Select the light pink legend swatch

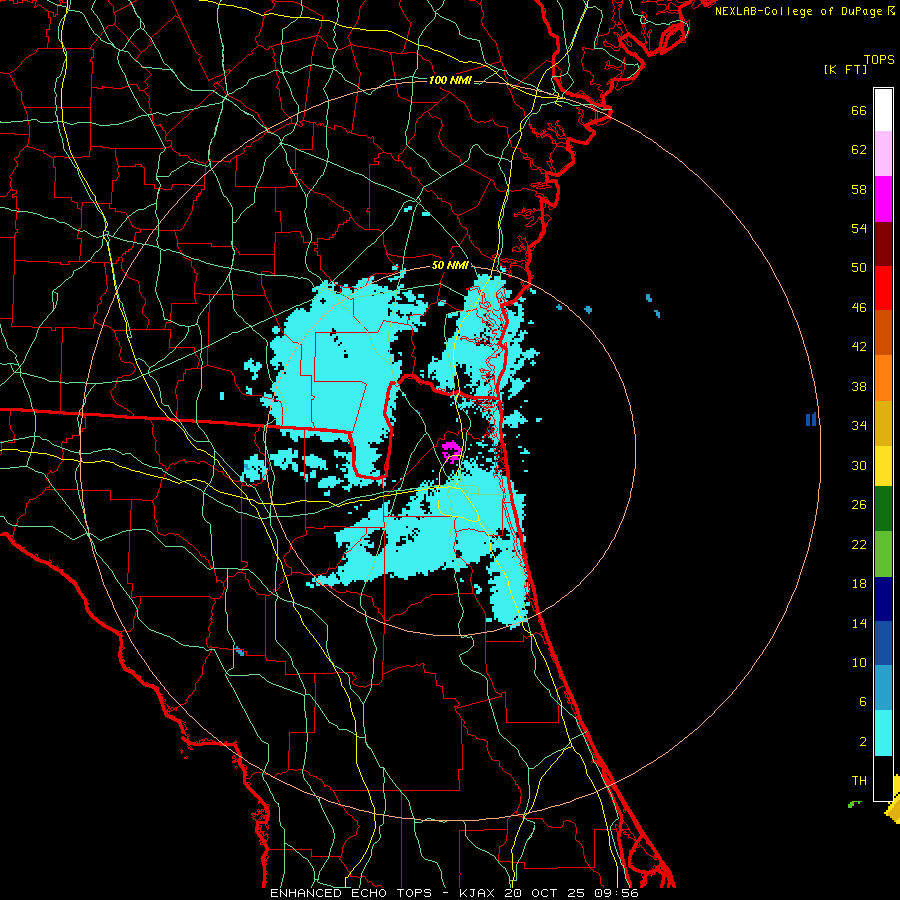[x=883, y=153]
